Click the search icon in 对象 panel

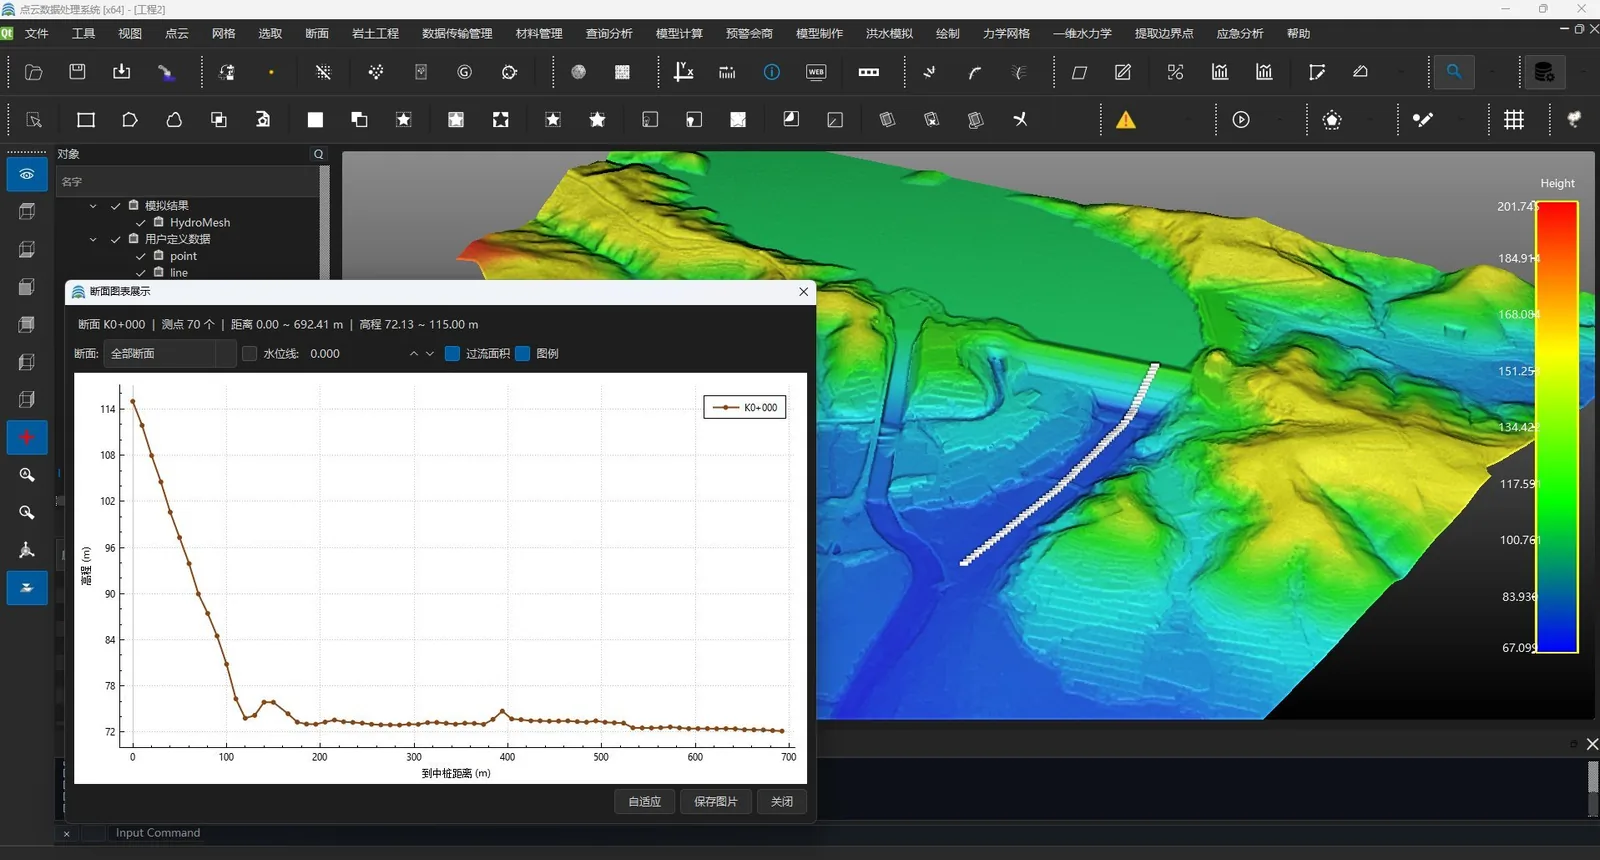319,154
